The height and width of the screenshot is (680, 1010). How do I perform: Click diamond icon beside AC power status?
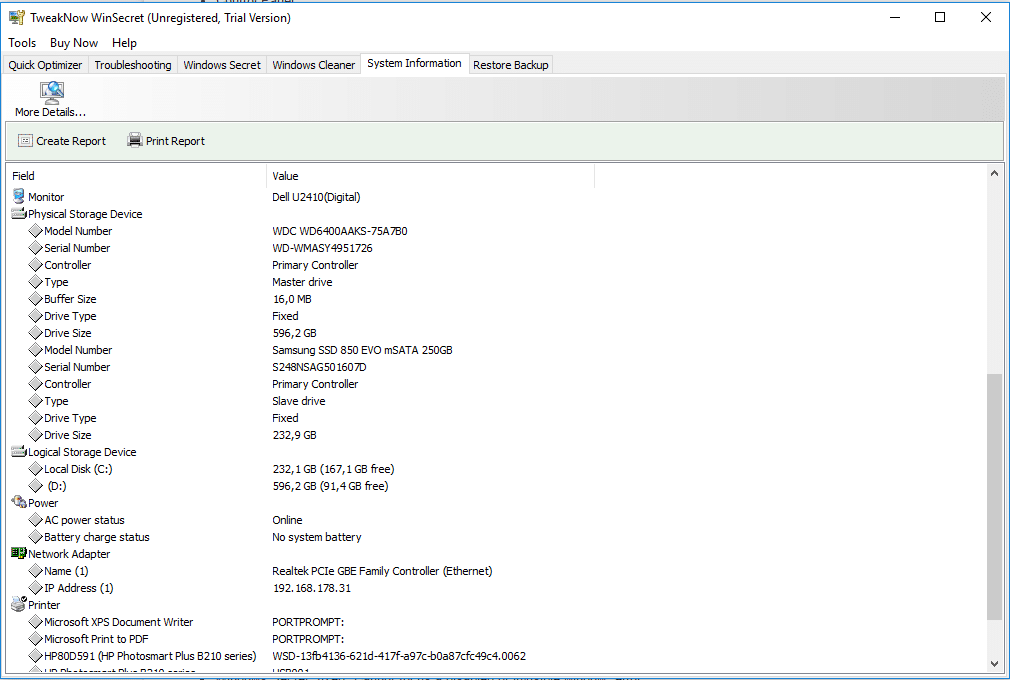click(x=35, y=520)
